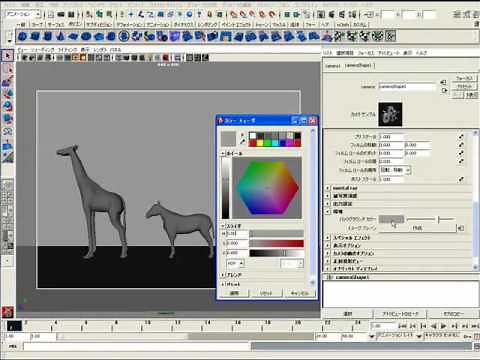Click the Load Attributes button
Image resolution: width=480 pixels, height=360 pixels.
pyautogui.click(x=400, y=314)
